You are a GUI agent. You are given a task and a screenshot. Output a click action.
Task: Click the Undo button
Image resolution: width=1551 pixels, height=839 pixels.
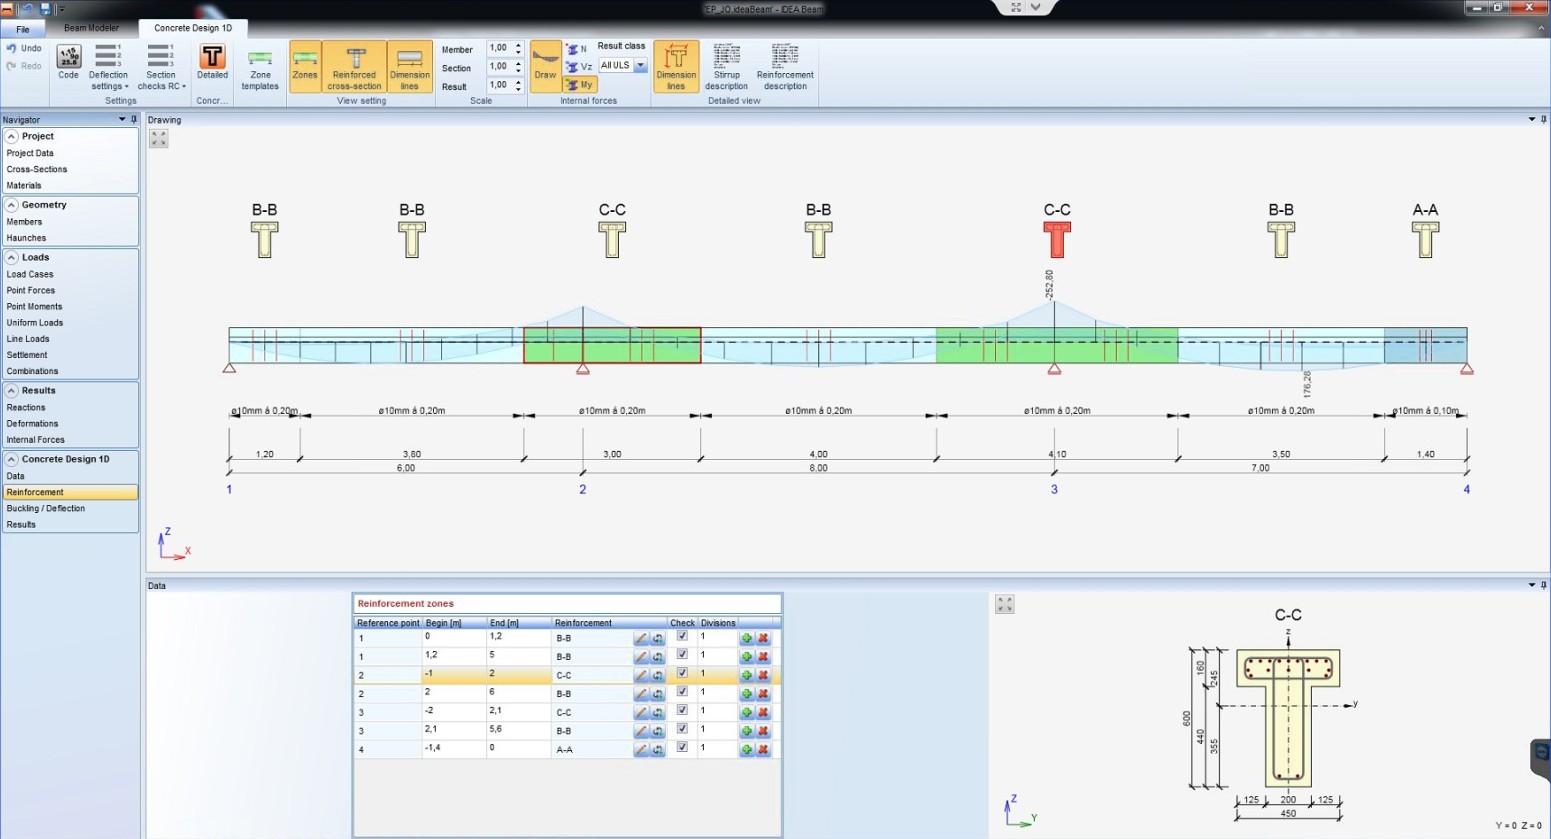24,48
